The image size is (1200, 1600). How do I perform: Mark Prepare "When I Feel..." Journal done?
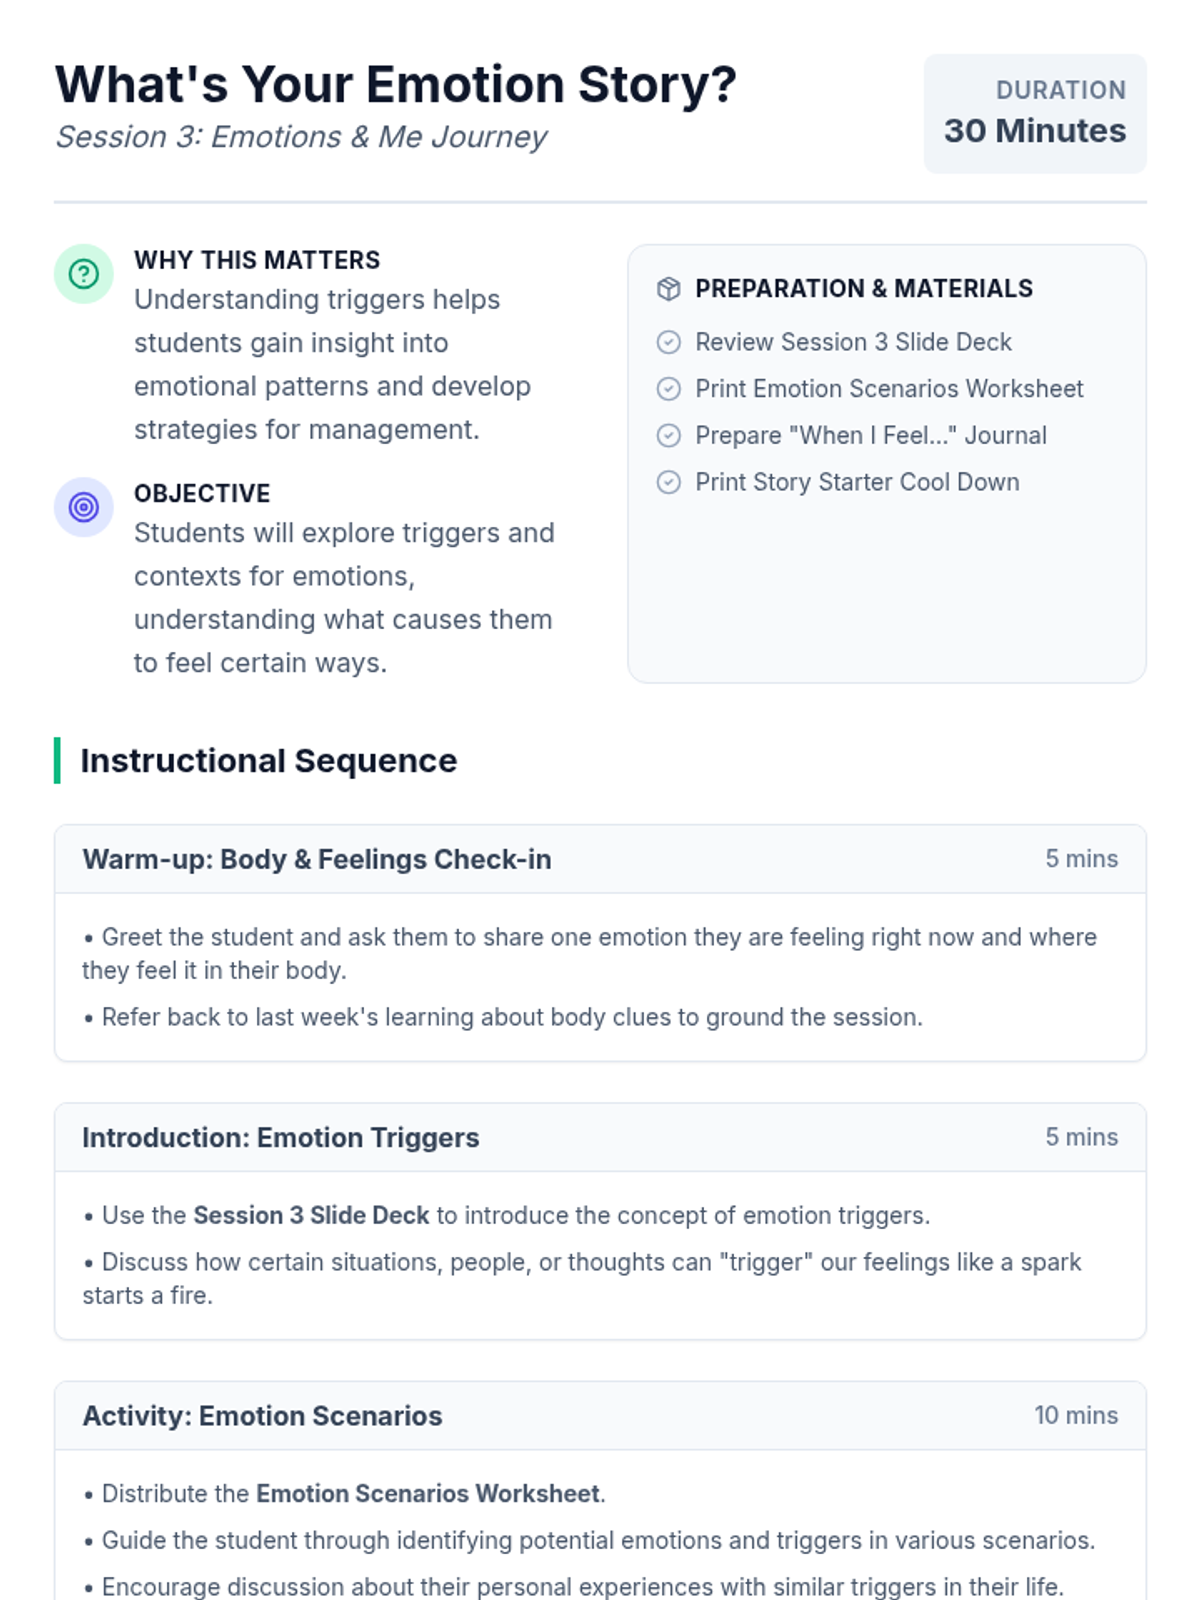tap(668, 436)
